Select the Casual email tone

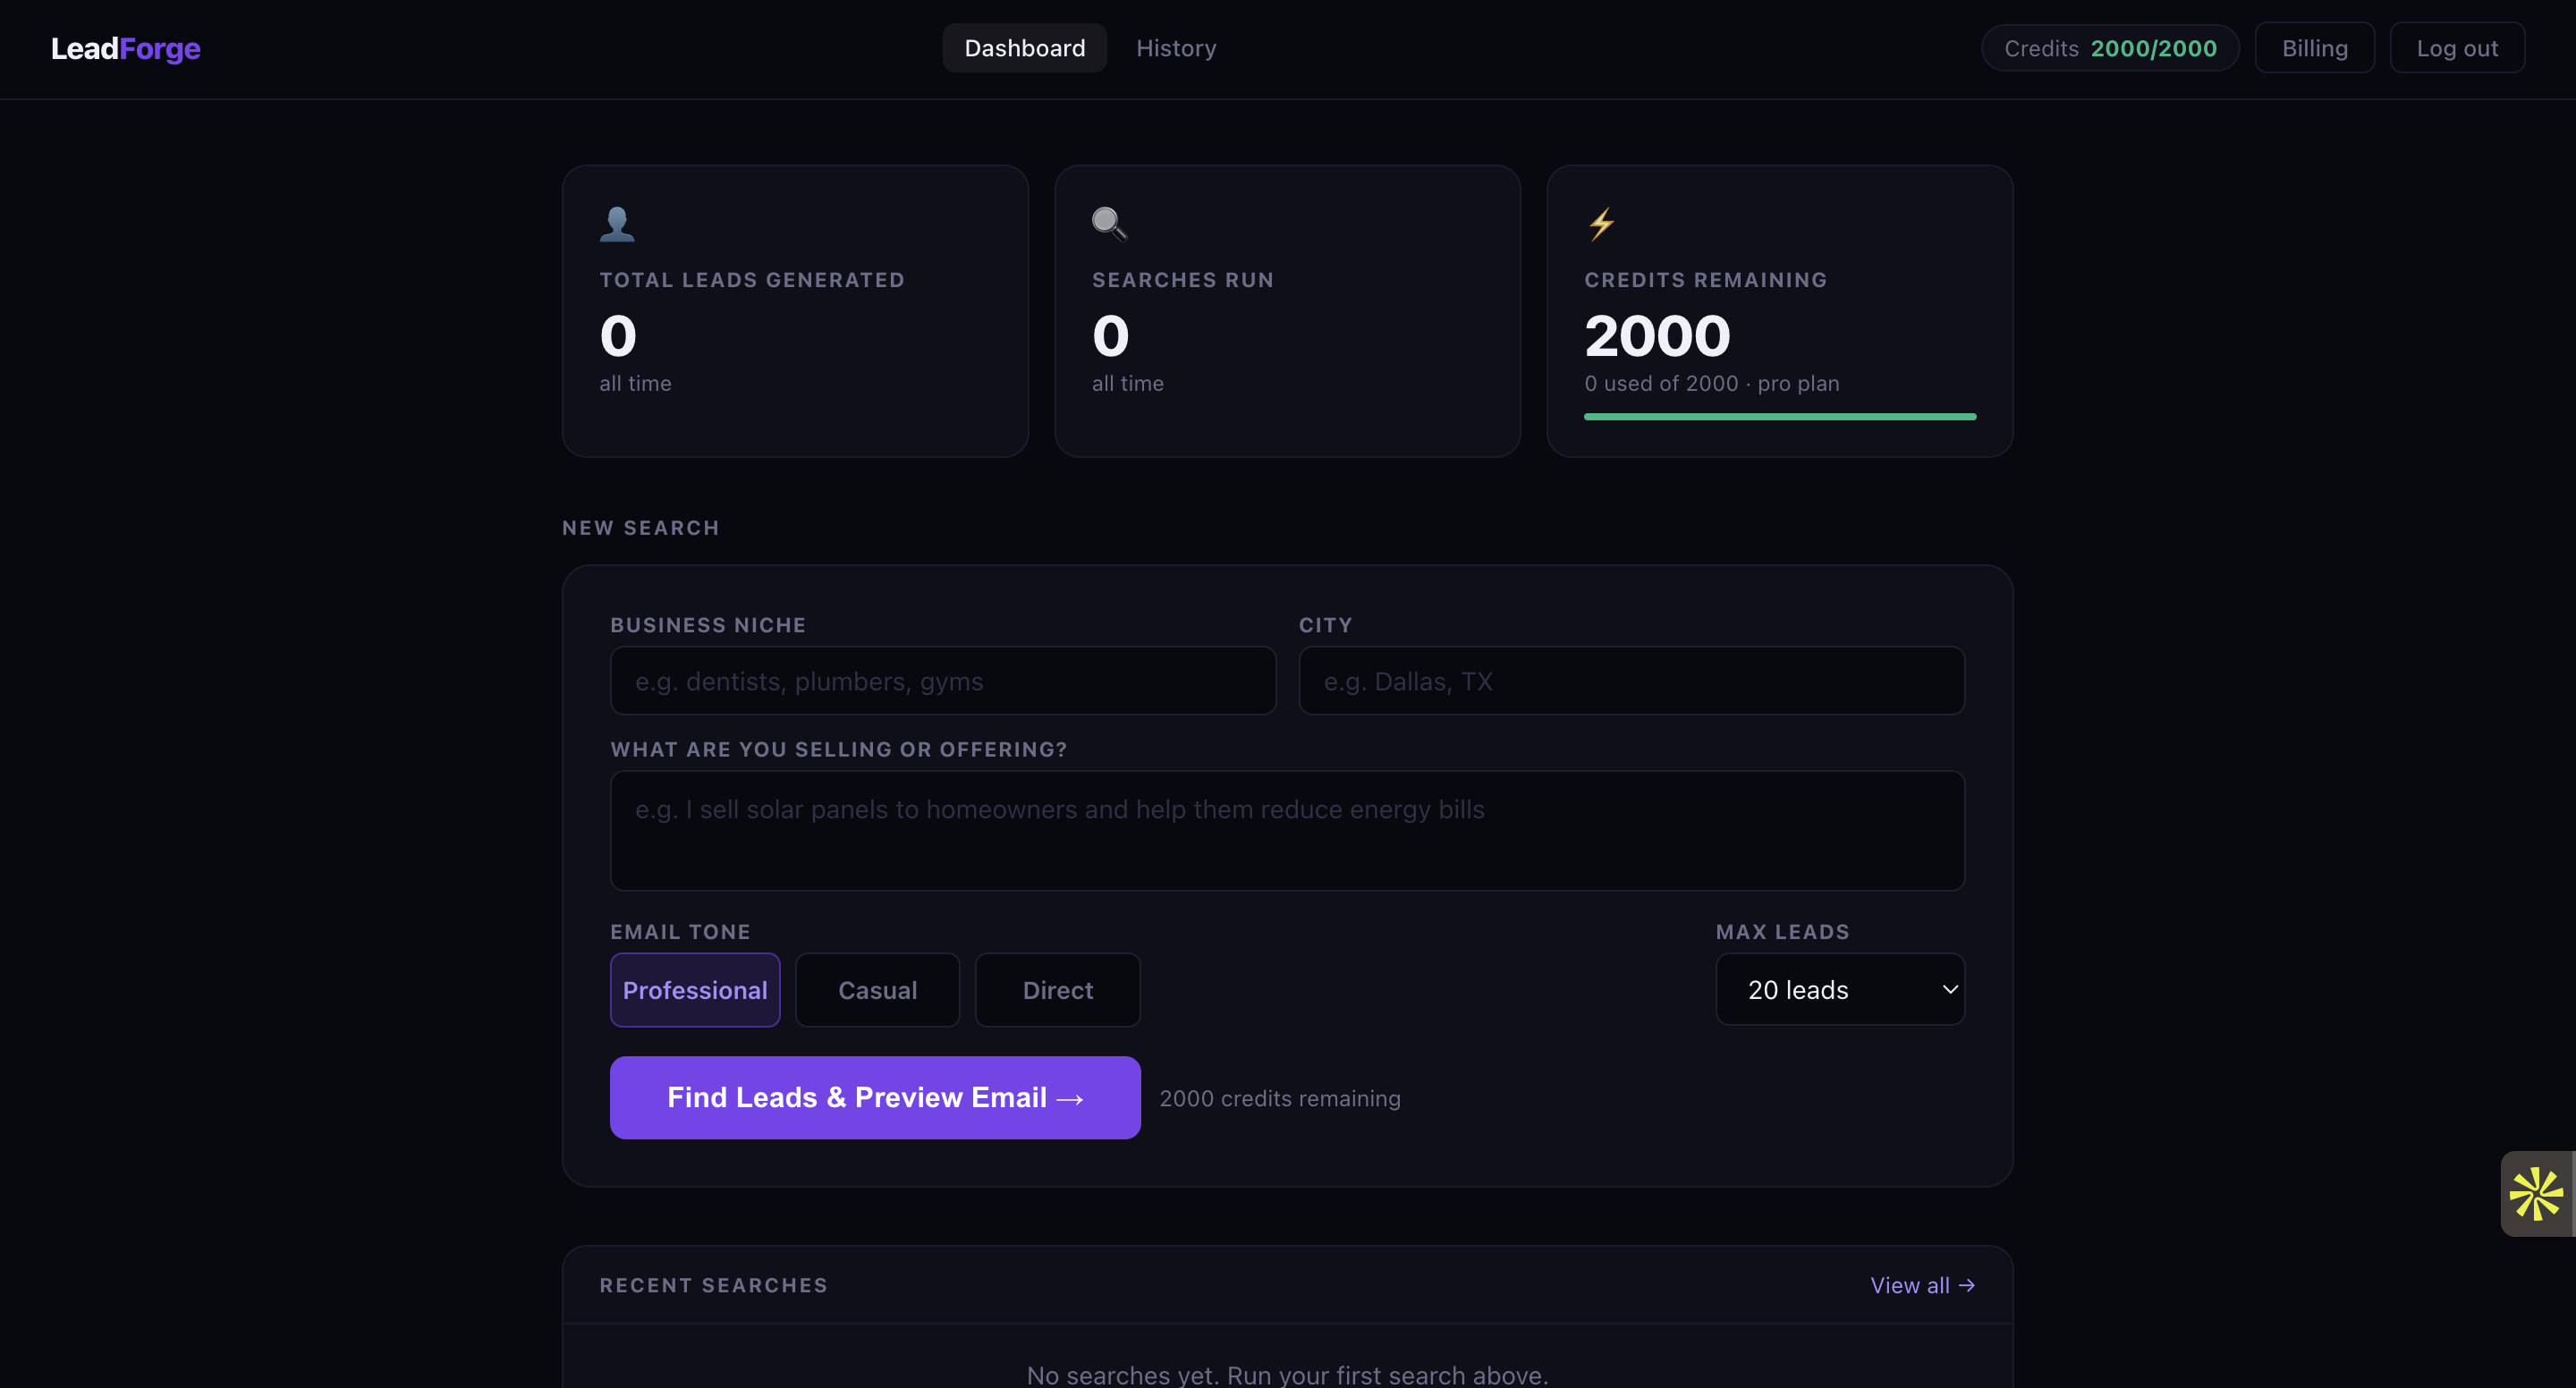877,990
